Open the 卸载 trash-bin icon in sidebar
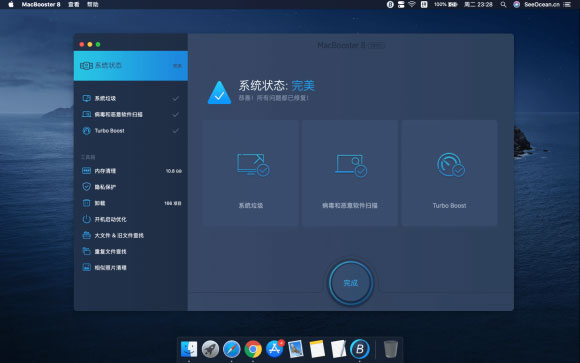Viewport: 580px width, 363px height. point(87,203)
